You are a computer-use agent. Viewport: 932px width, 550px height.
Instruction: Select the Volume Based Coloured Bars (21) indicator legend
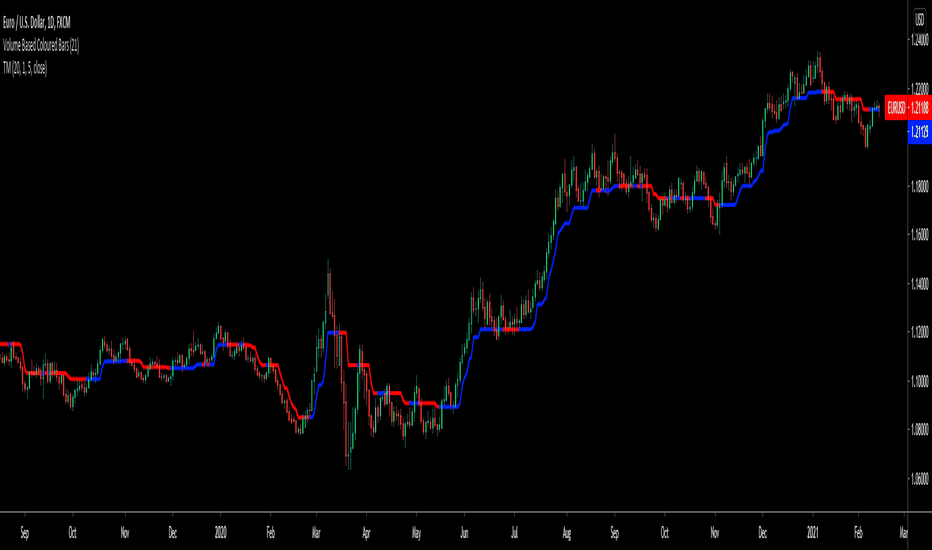tap(41, 46)
